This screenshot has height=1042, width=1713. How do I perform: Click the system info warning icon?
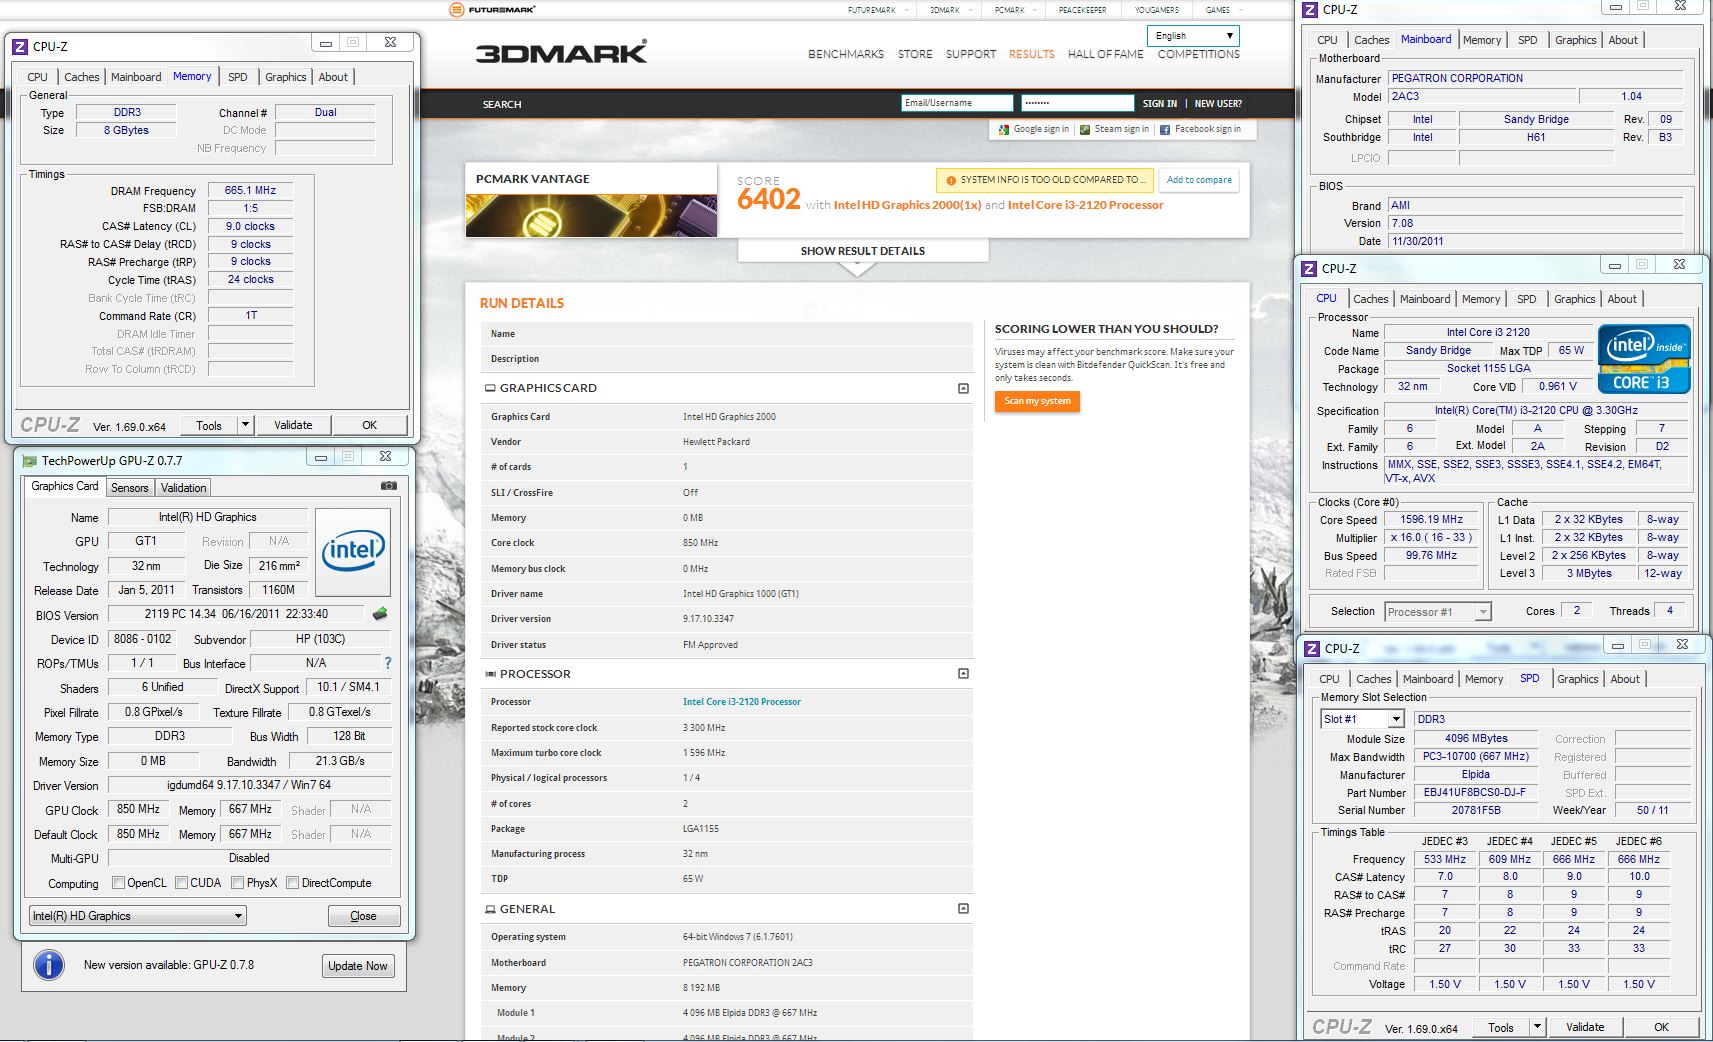951,181
